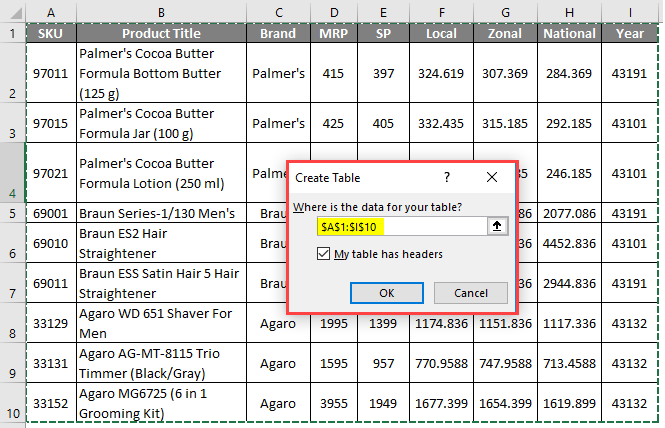This screenshot has width=665, height=428.
Task: Click the SKU header cell
Action: tap(51, 33)
